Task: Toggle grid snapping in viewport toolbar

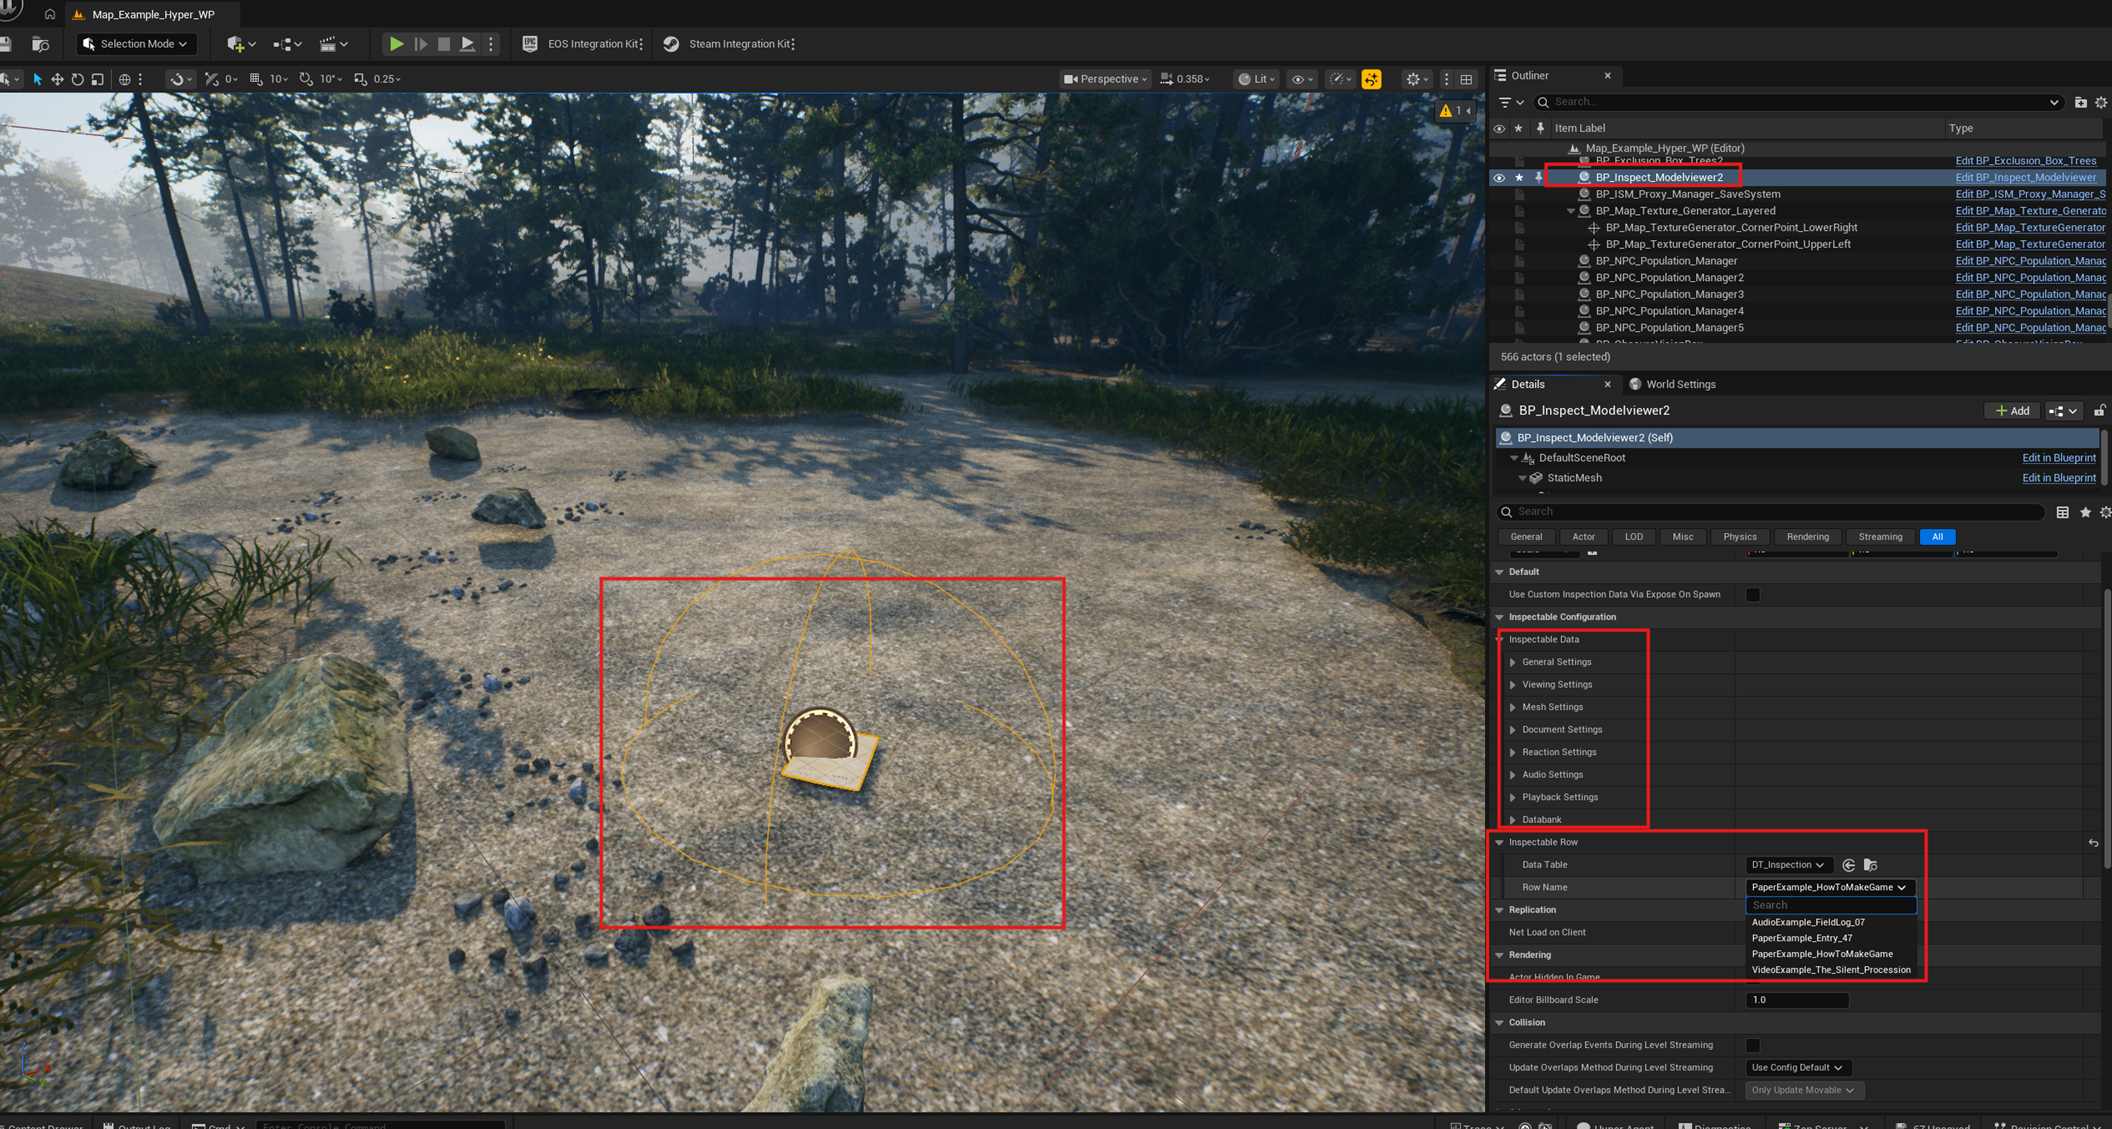Action: (256, 79)
